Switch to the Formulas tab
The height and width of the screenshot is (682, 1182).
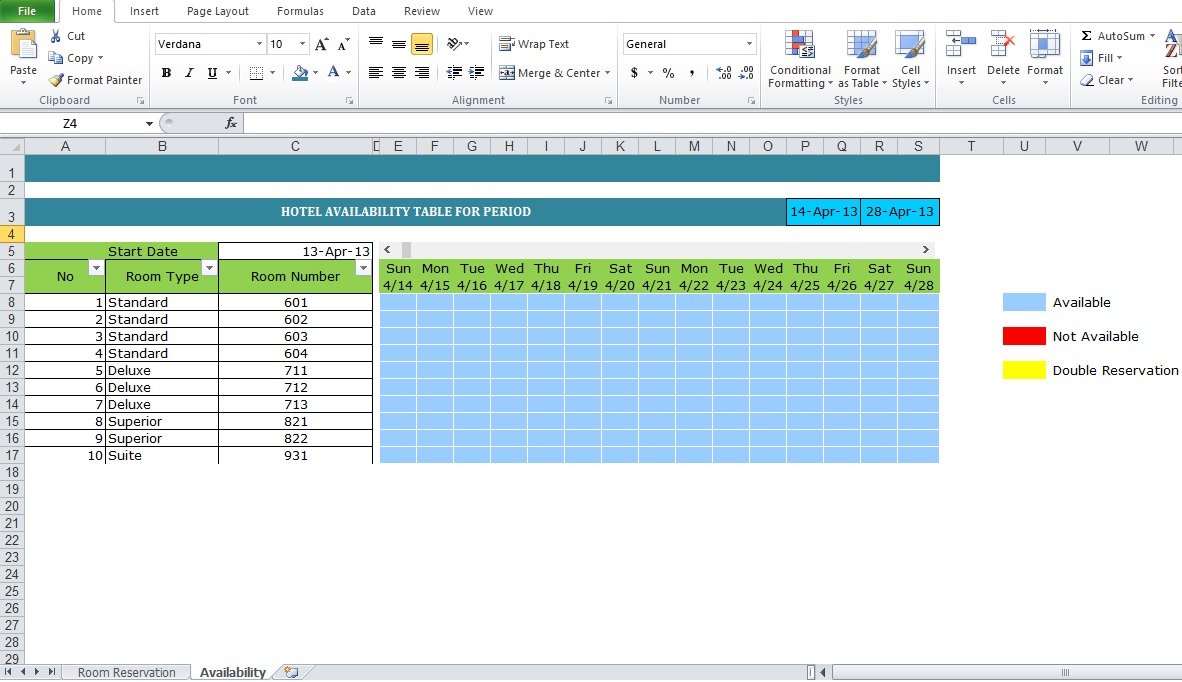(300, 11)
